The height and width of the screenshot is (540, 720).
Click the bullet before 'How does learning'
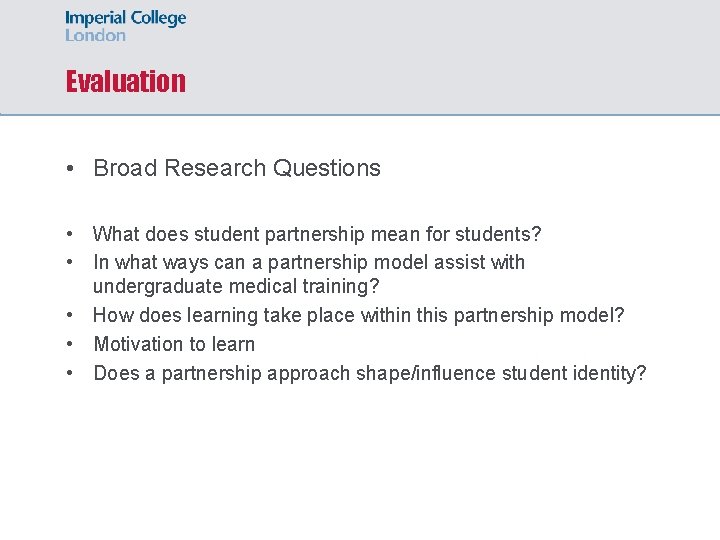(70, 315)
